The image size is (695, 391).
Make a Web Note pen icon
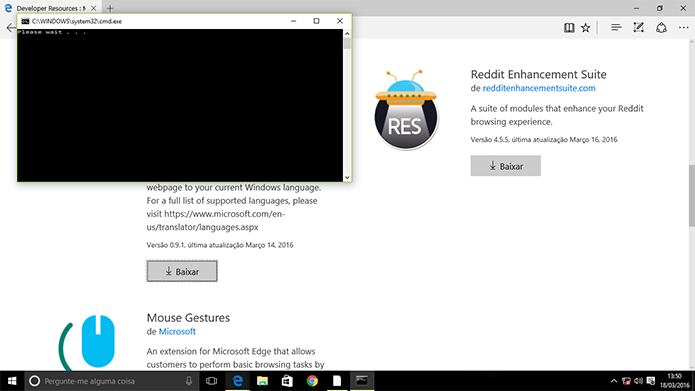coord(638,28)
